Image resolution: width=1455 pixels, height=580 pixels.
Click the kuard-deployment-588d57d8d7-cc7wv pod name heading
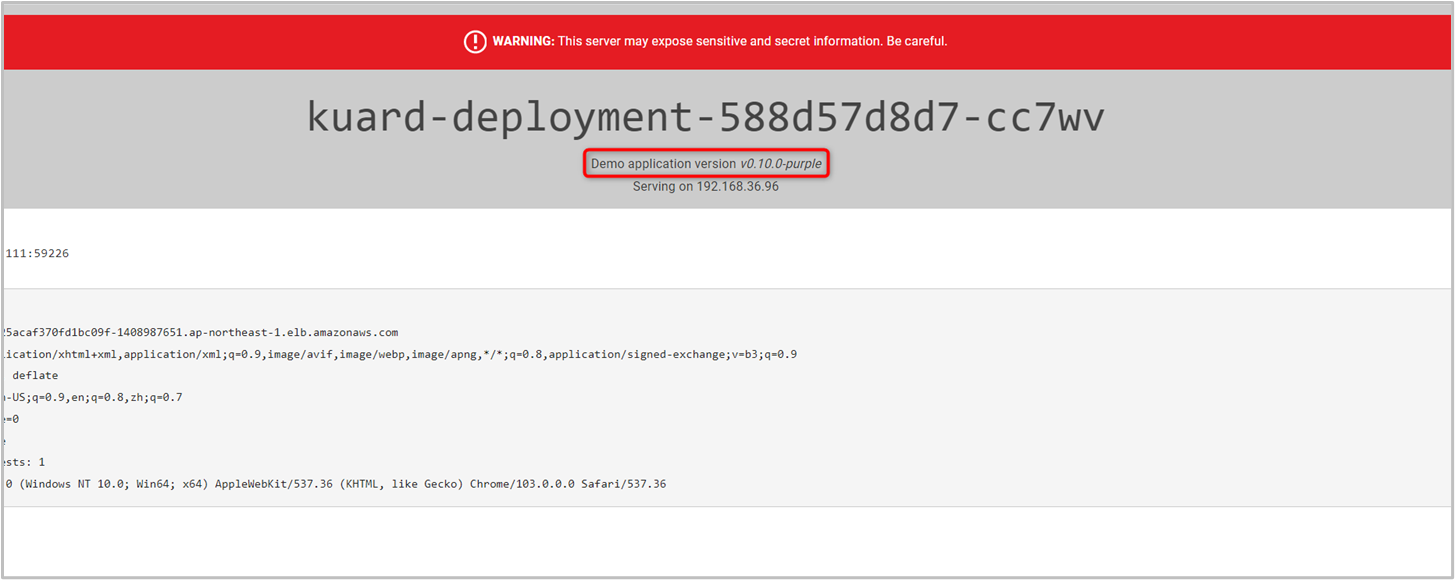705,118
